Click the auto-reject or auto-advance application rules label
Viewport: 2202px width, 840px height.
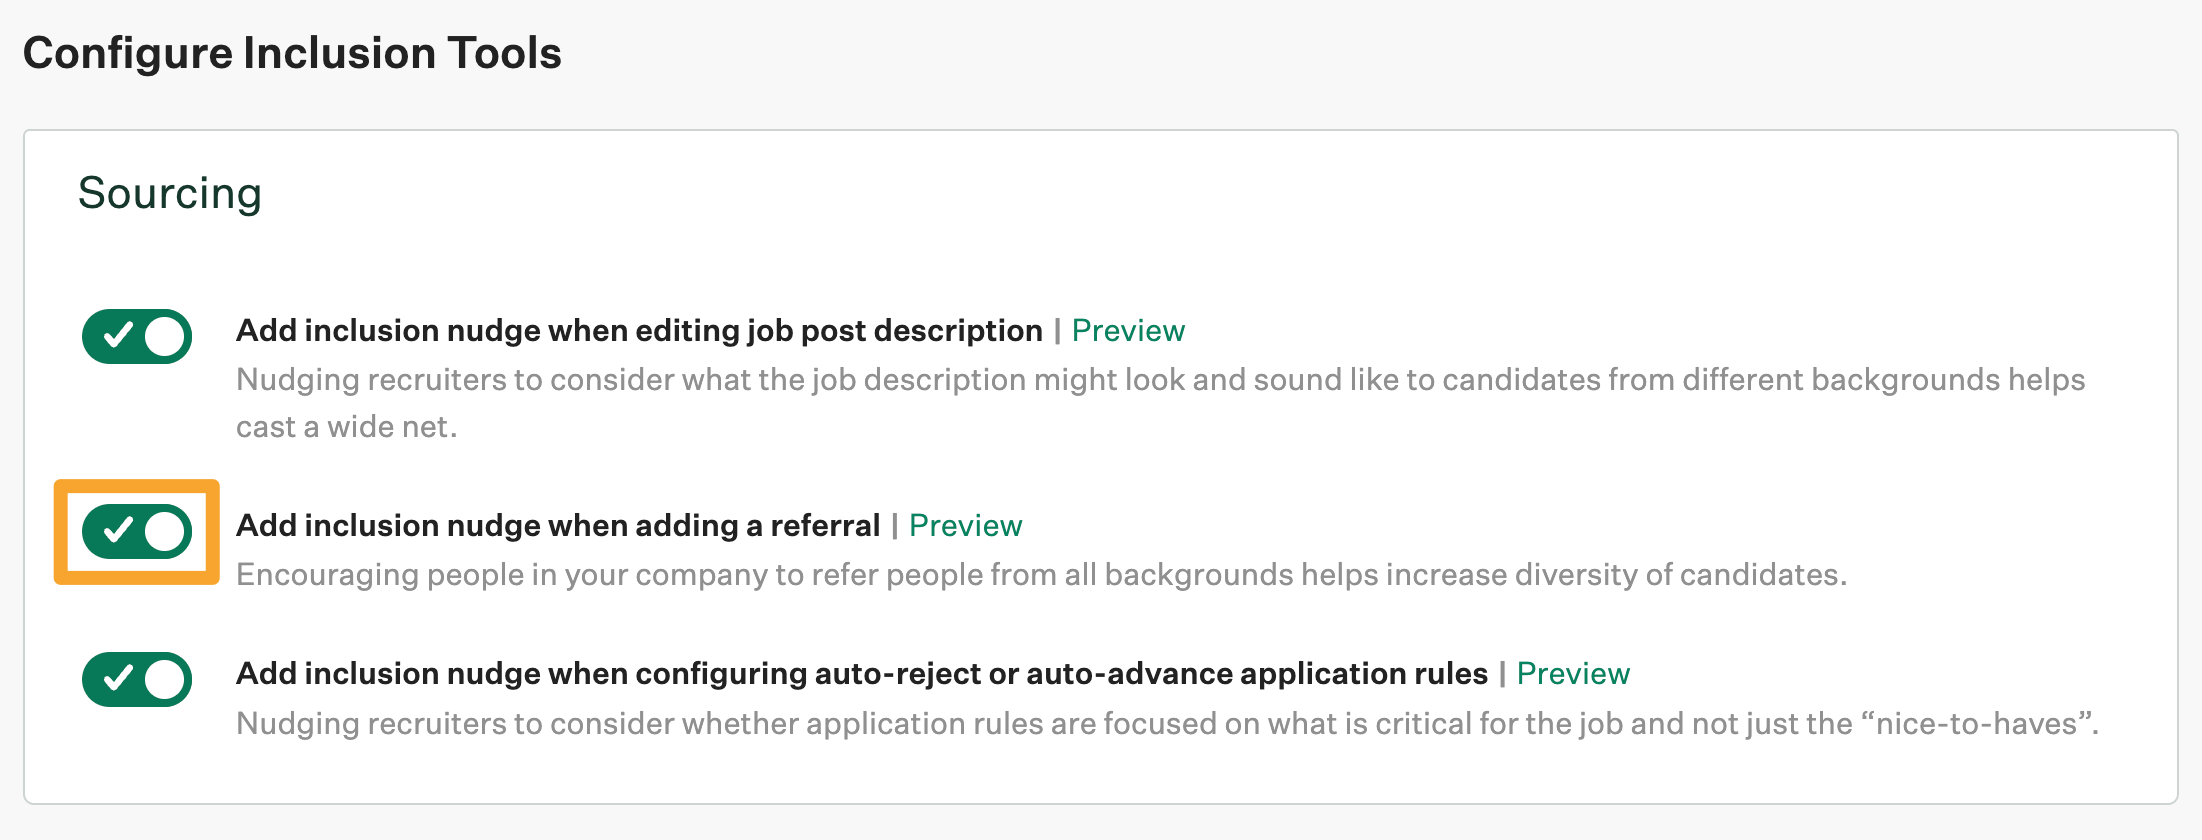861,674
